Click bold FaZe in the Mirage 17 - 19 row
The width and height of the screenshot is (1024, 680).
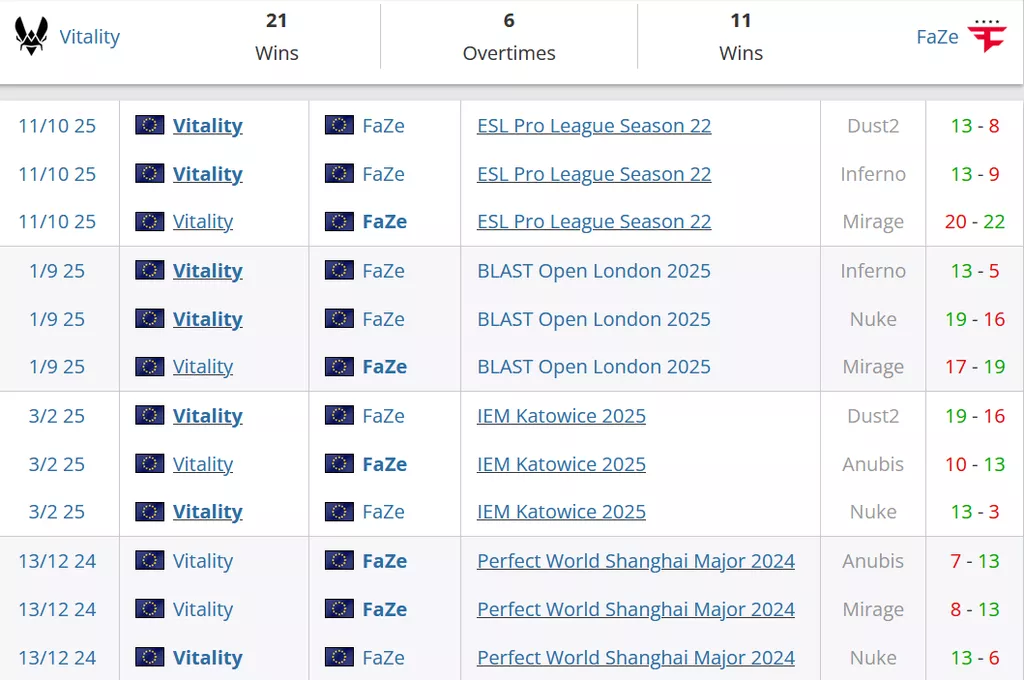click(384, 367)
